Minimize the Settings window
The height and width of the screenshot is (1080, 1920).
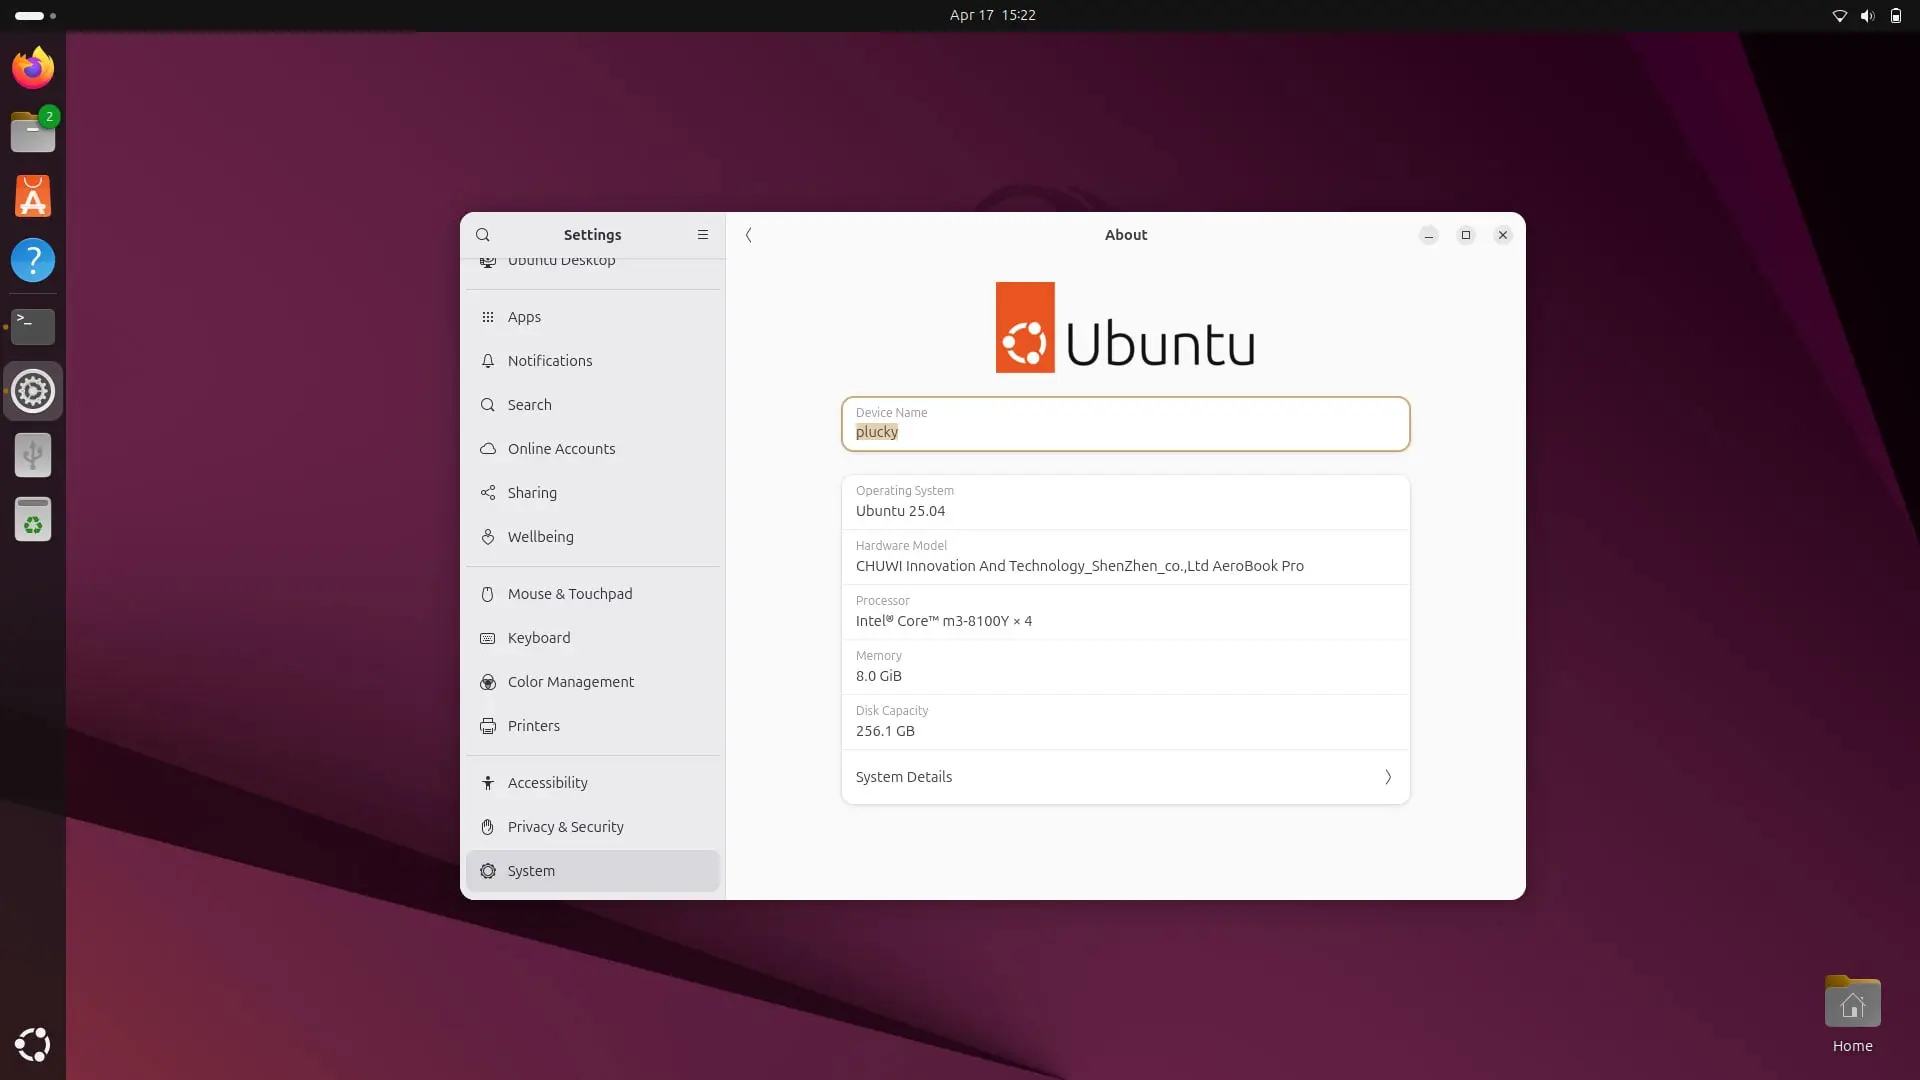(1428, 235)
